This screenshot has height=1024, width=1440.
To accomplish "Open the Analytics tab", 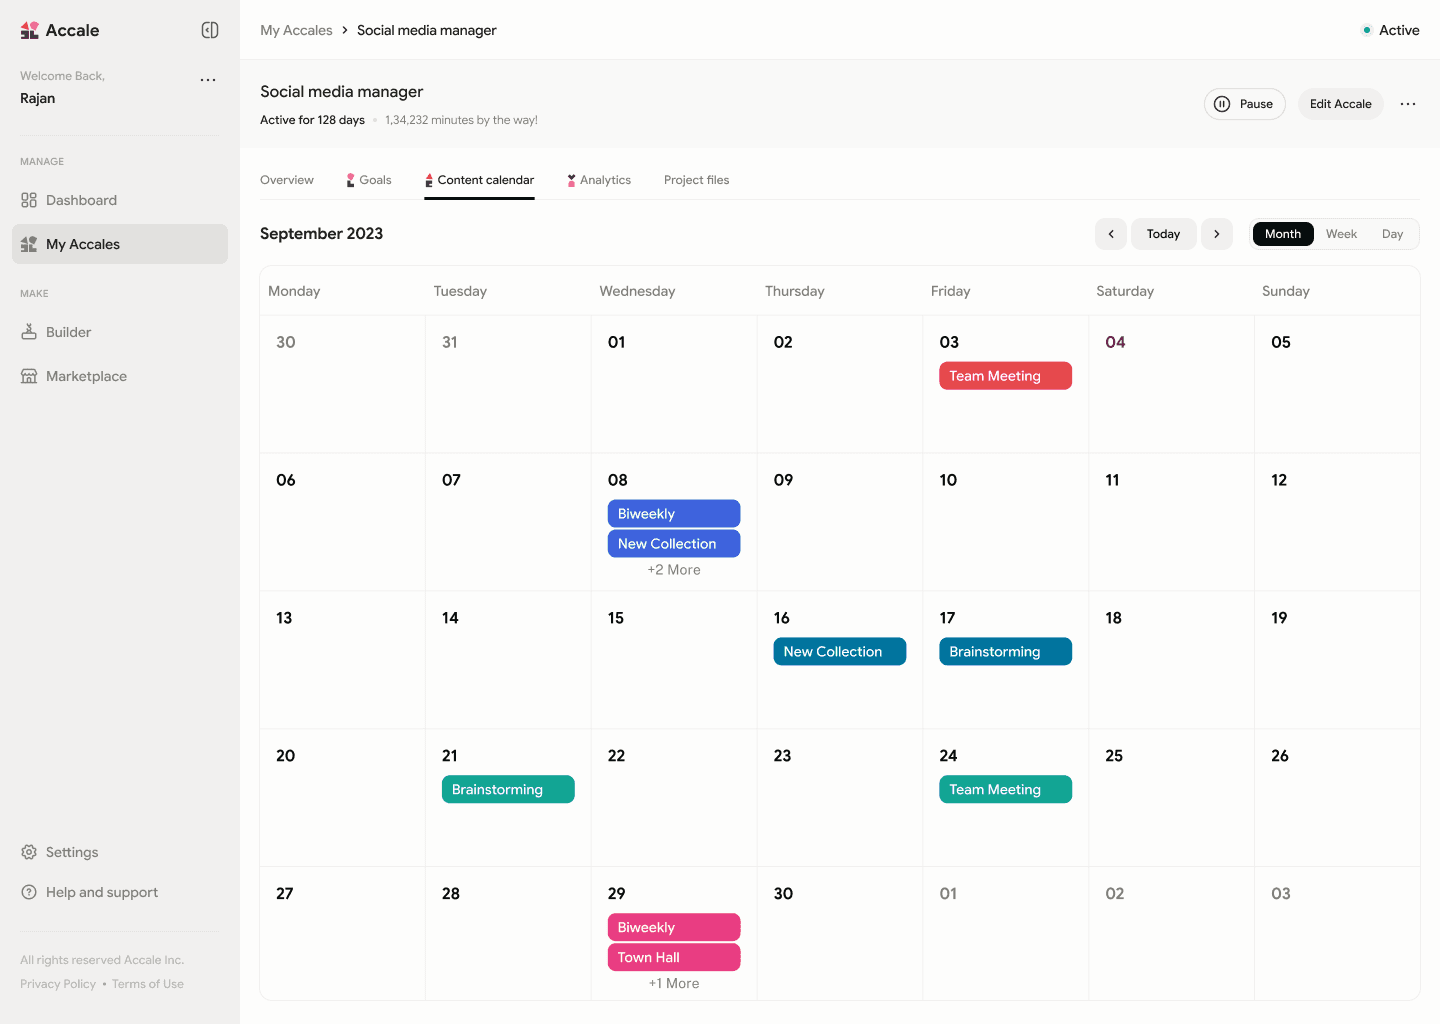I will coord(599,180).
